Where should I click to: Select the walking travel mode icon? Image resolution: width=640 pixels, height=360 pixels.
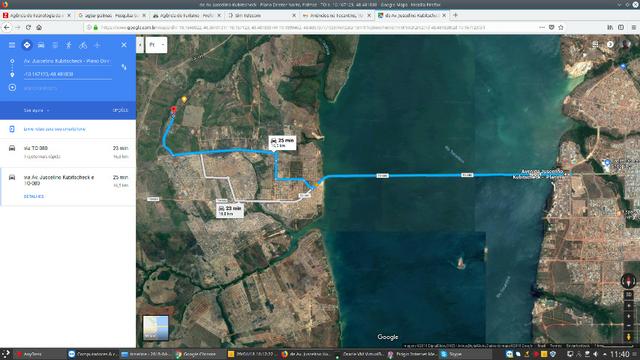[69, 45]
